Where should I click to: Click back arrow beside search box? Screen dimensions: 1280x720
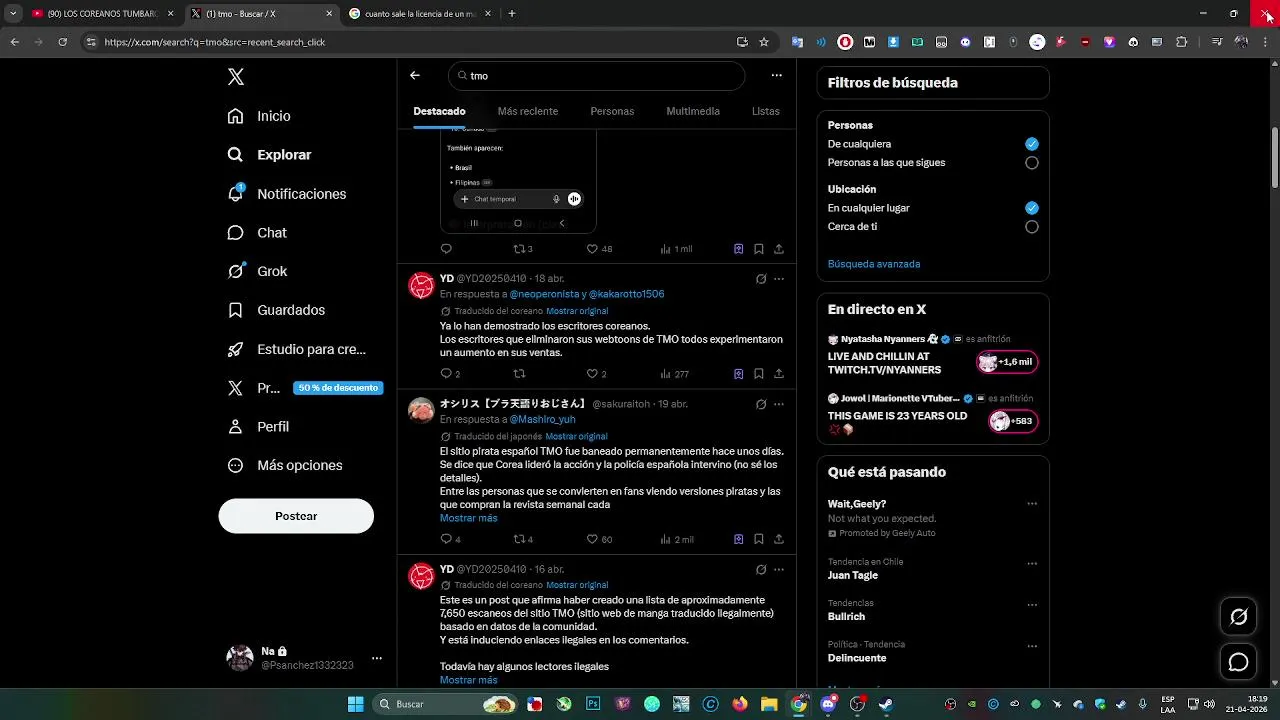pyautogui.click(x=415, y=75)
